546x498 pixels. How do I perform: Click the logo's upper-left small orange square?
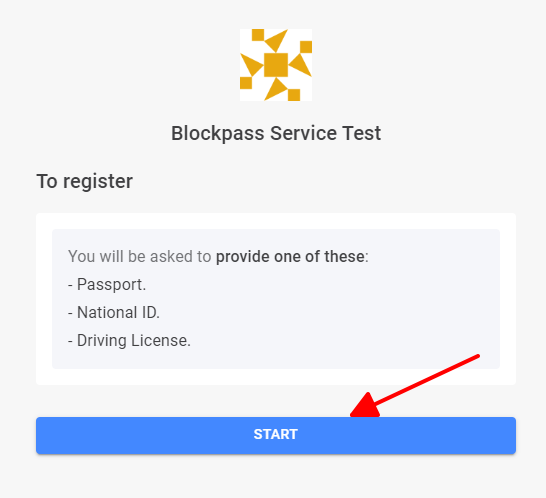[258, 35]
